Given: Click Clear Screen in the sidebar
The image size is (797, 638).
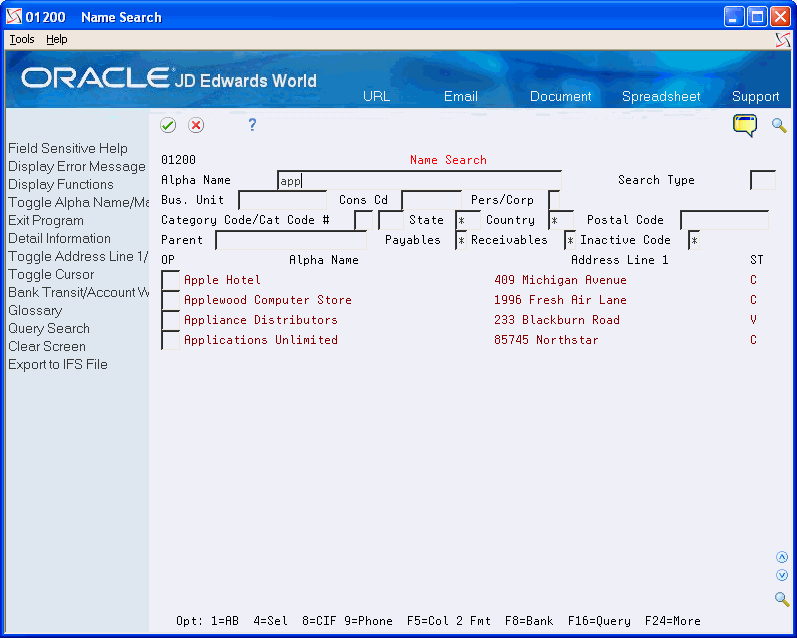Looking at the screenshot, I should (47, 346).
